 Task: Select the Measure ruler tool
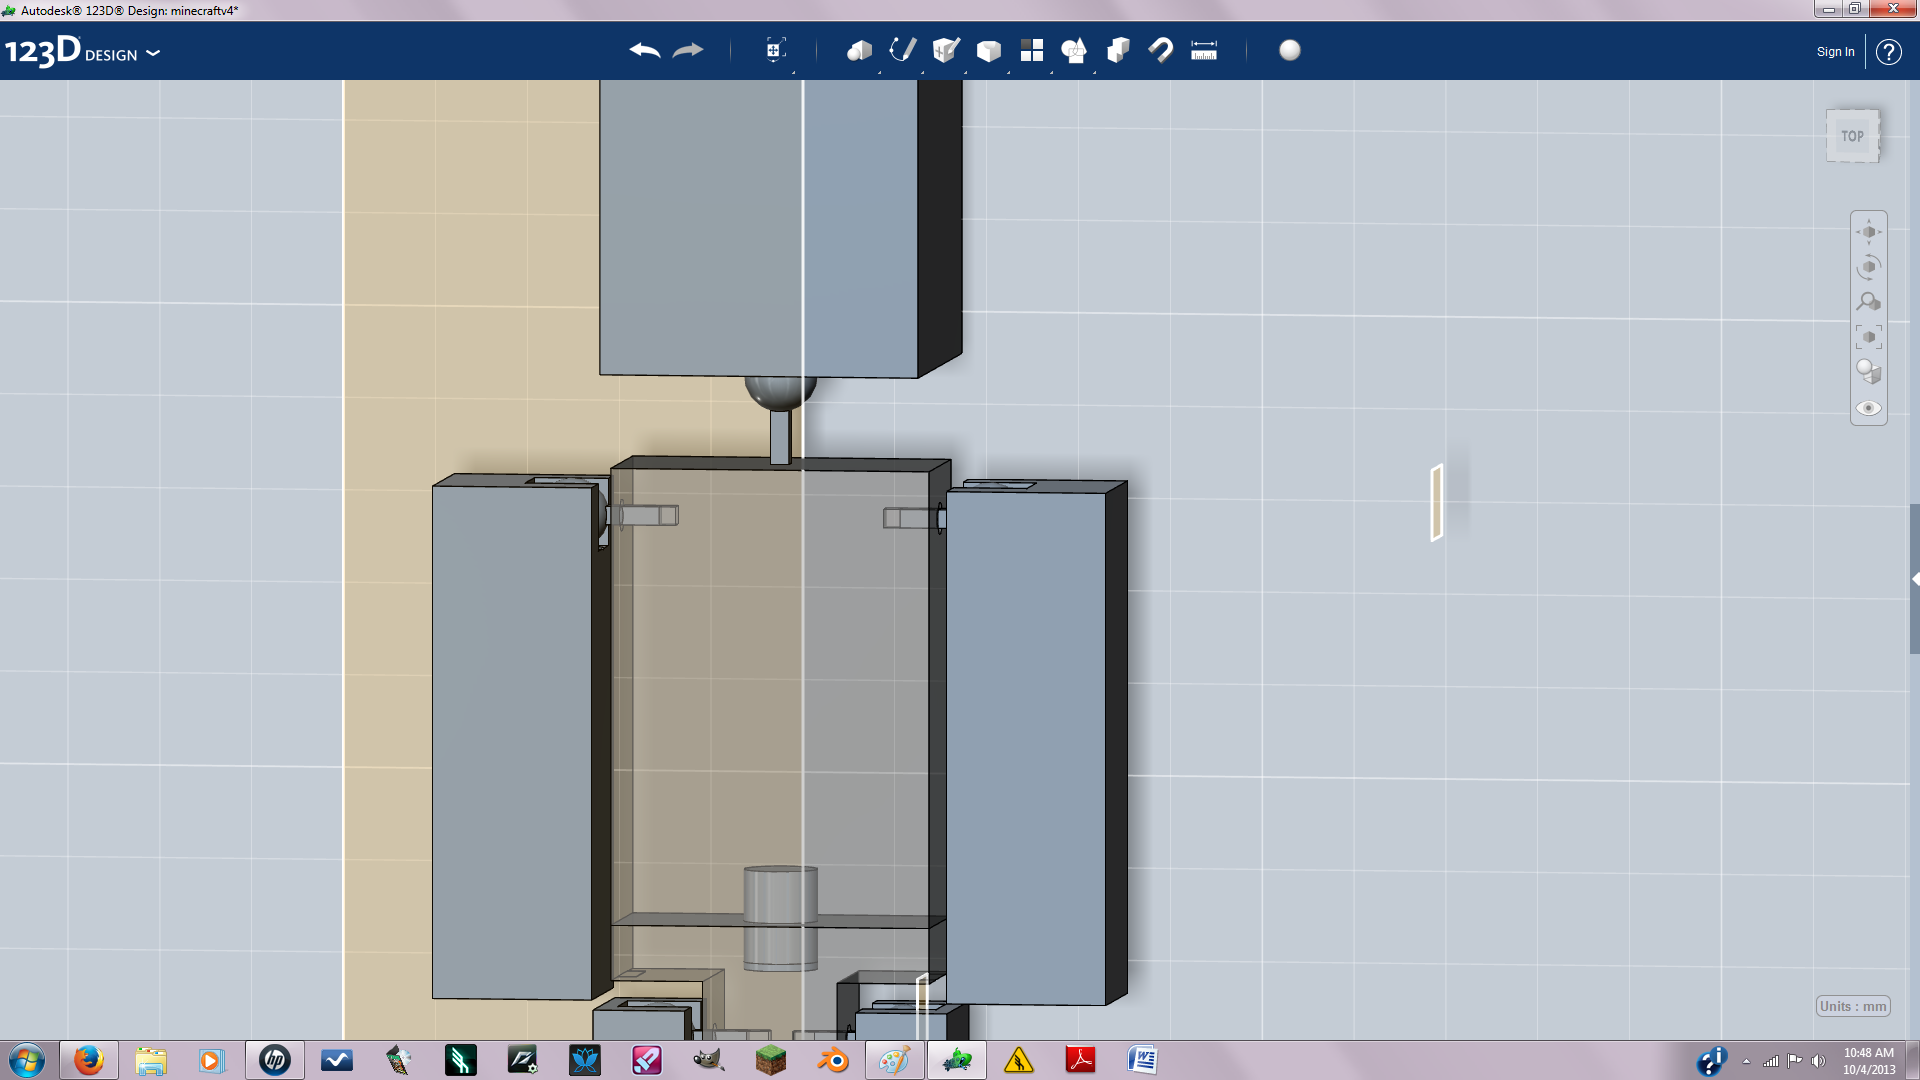point(1204,50)
